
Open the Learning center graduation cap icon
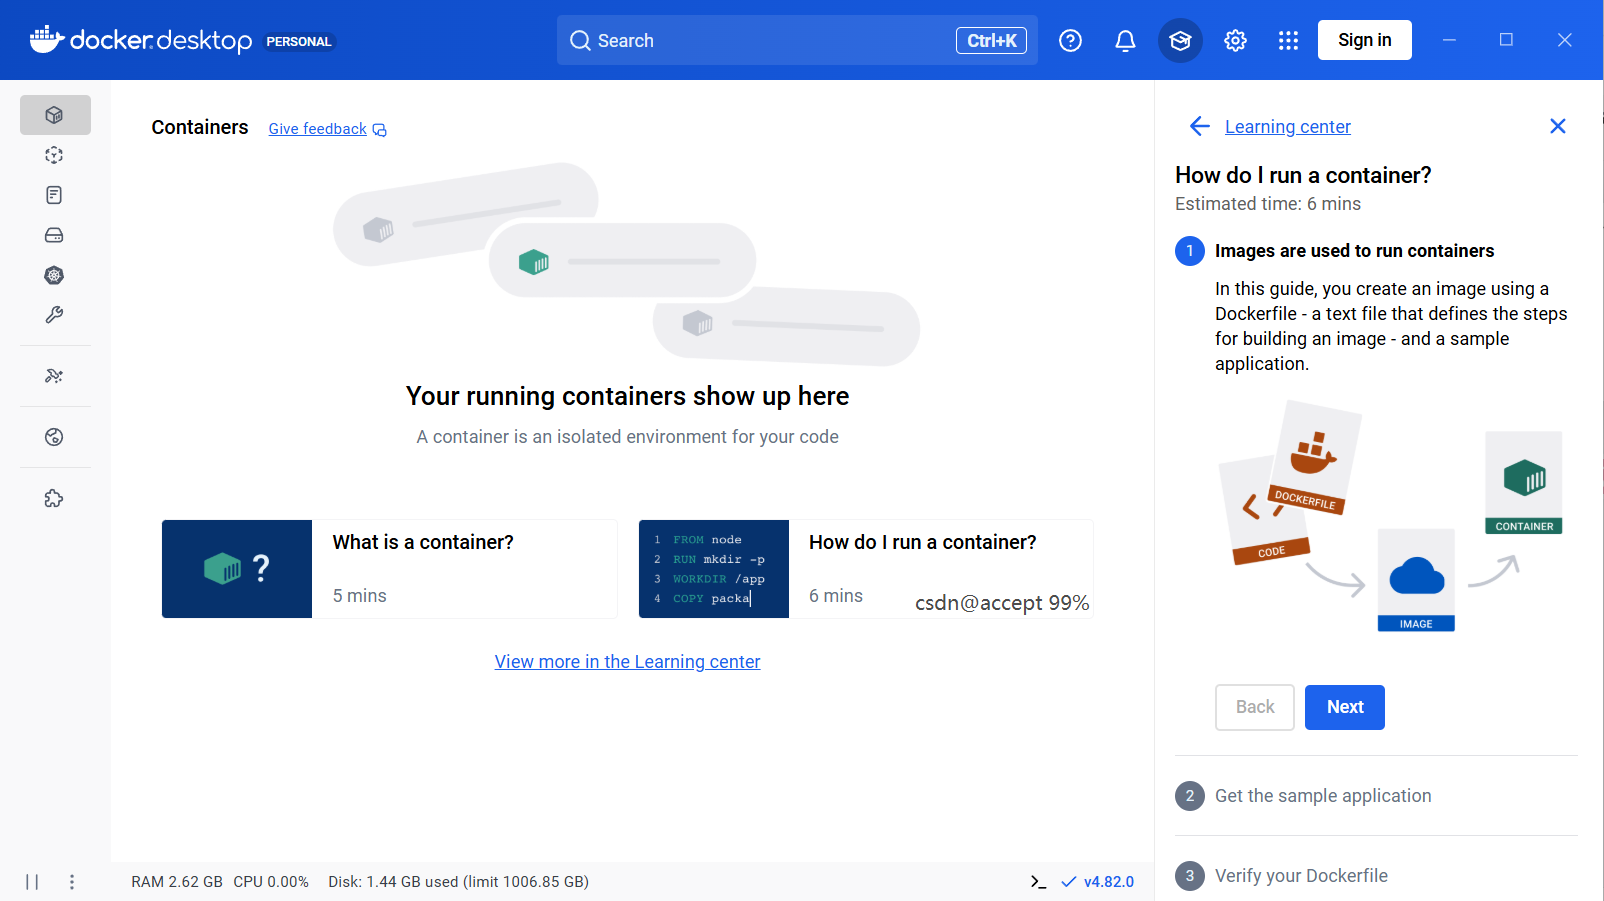[x=1180, y=40]
